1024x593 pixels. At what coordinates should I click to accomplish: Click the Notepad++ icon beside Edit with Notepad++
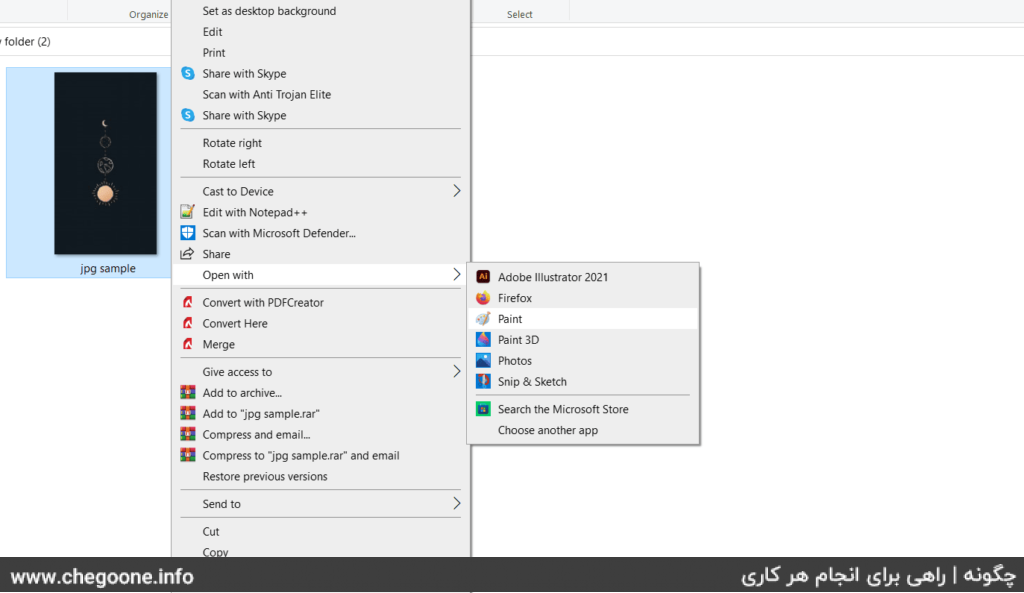point(187,212)
